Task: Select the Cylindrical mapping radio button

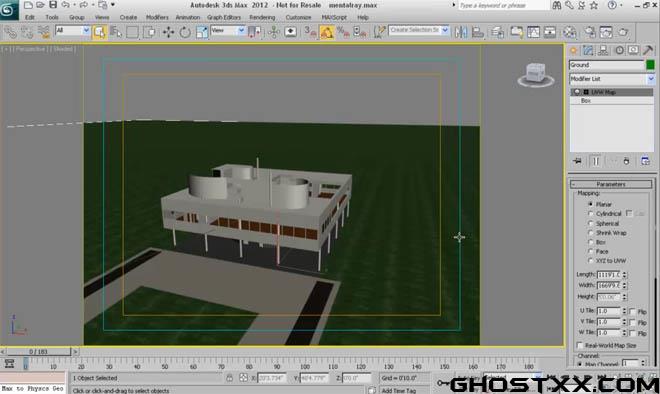Action: [591, 214]
